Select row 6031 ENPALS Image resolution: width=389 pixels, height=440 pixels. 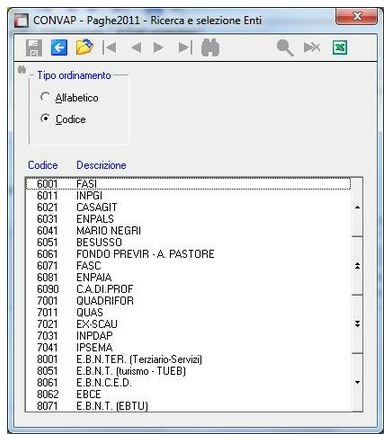click(188, 219)
